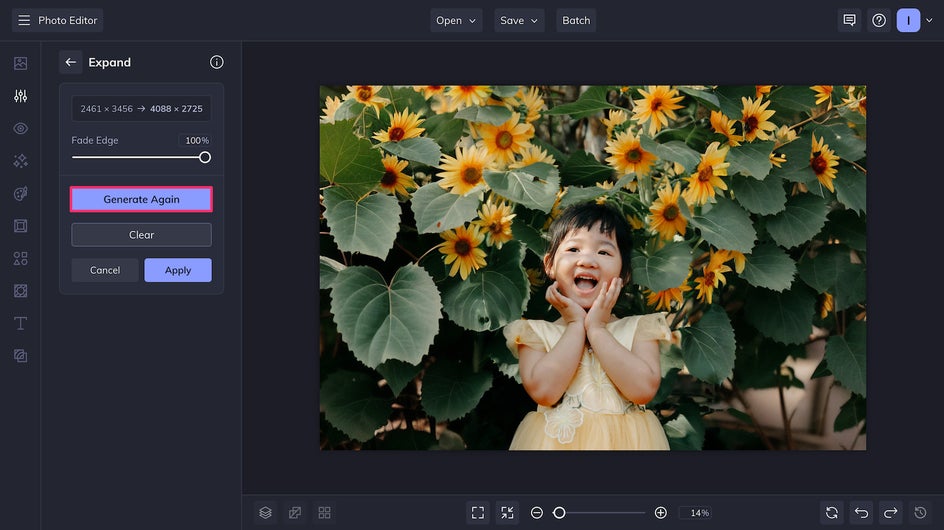The image size is (944, 530).
Task: Open the history clock icon
Action: tap(921, 513)
